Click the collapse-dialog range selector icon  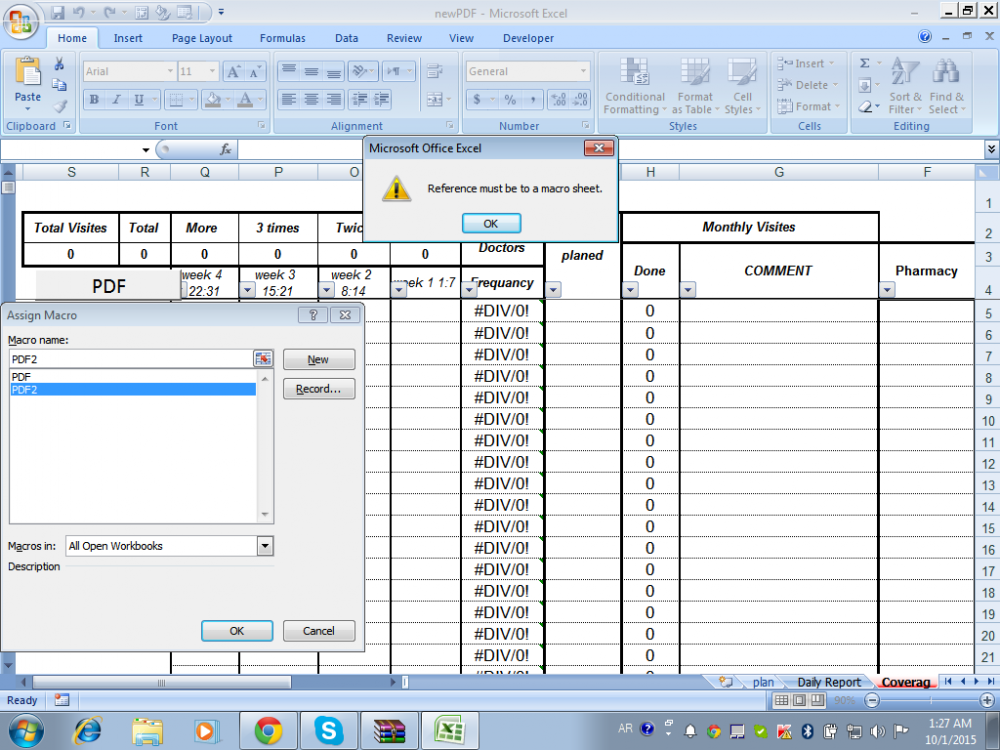pyautogui.click(x=263, y=359)
